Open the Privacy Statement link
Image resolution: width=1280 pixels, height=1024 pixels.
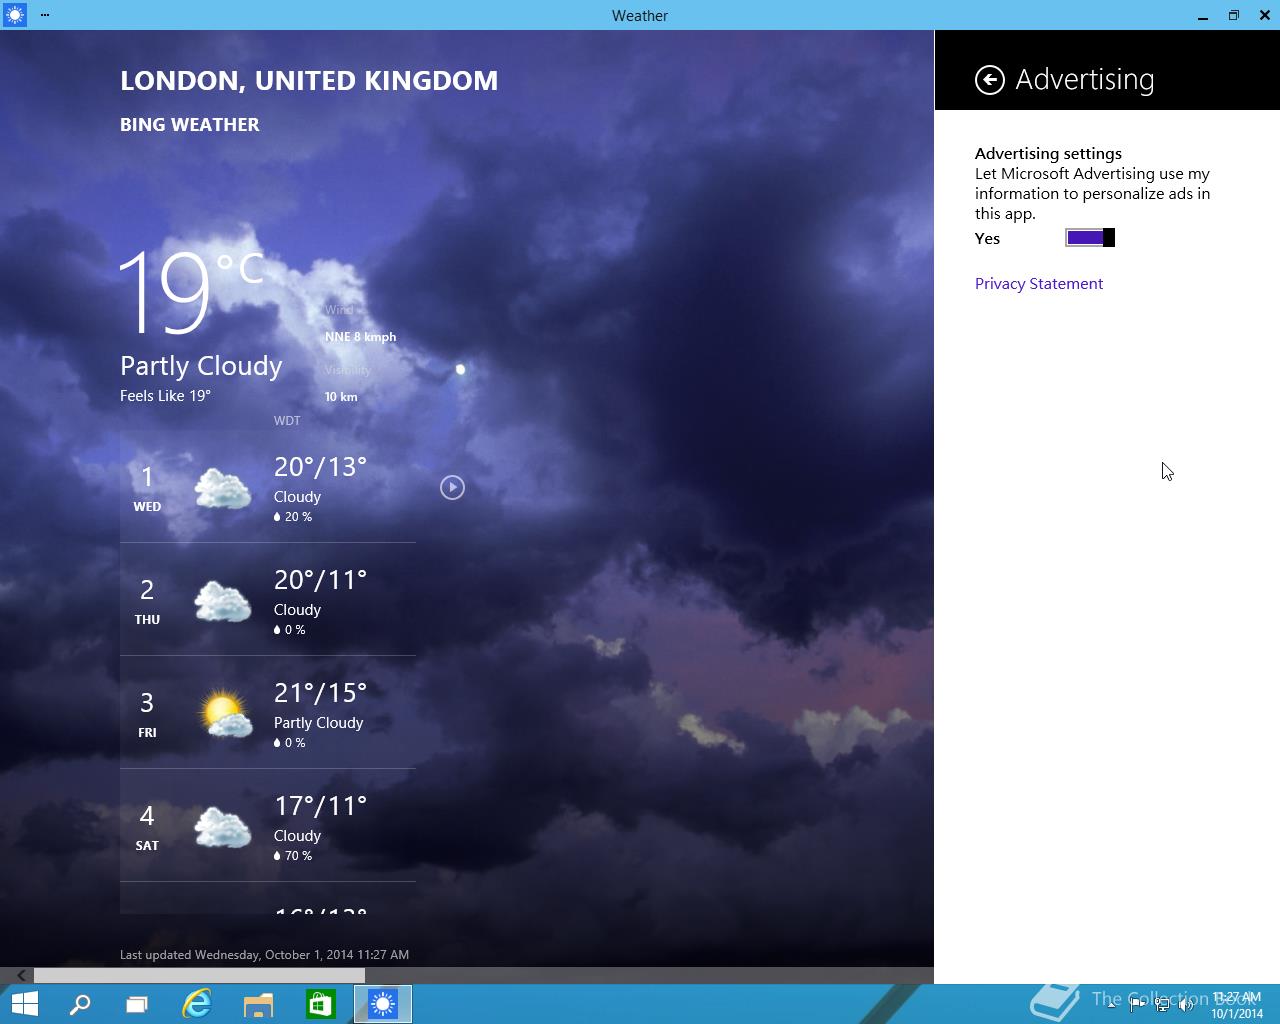(1039, 284)
